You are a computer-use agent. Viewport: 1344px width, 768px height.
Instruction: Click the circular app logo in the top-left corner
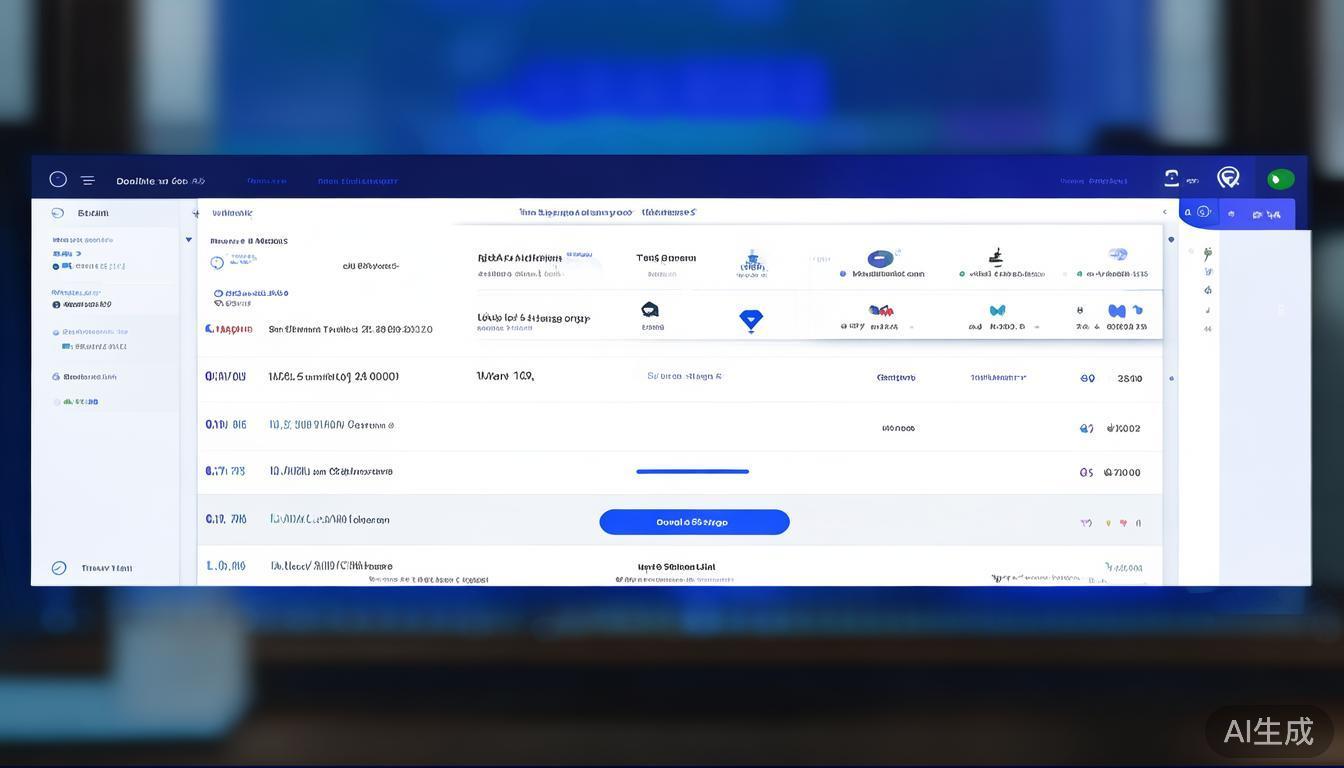click(58, 177)
